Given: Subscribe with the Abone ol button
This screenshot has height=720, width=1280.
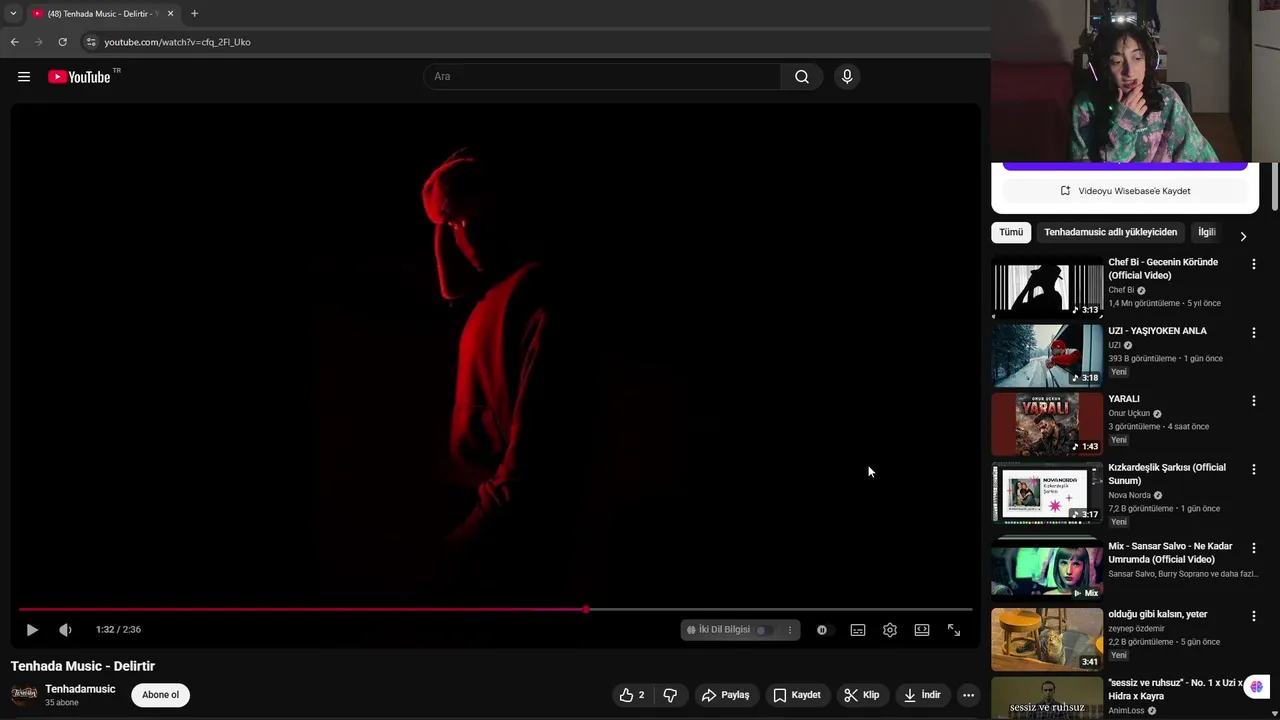Looking at the screenshot, I should [x=160, y=695].
